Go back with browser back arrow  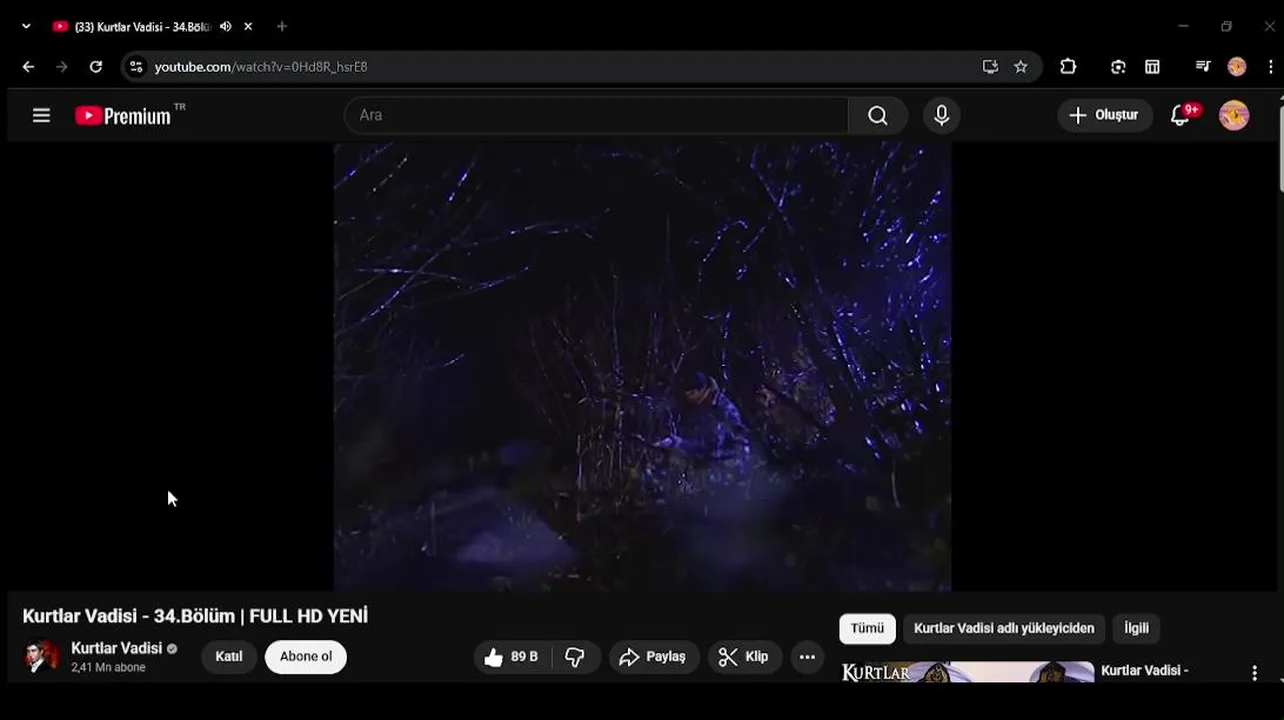28,67
